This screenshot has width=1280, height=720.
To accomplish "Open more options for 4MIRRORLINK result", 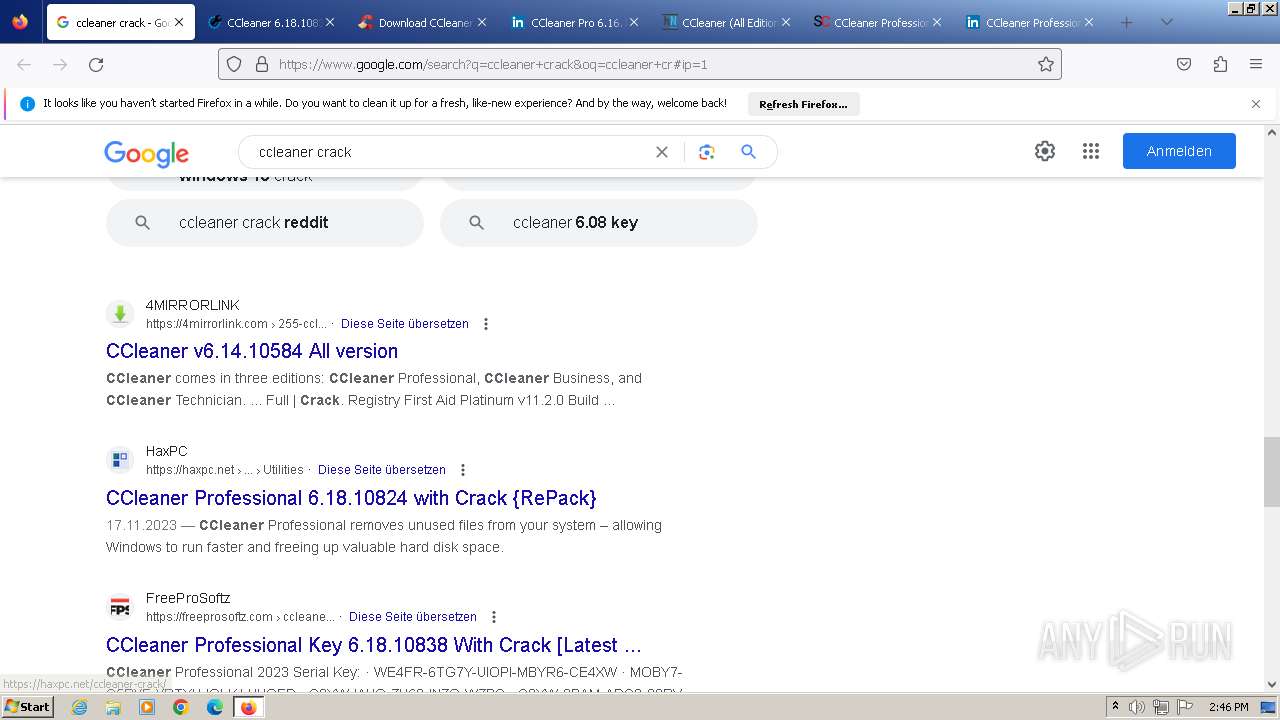I will click(x=486, y=324).
